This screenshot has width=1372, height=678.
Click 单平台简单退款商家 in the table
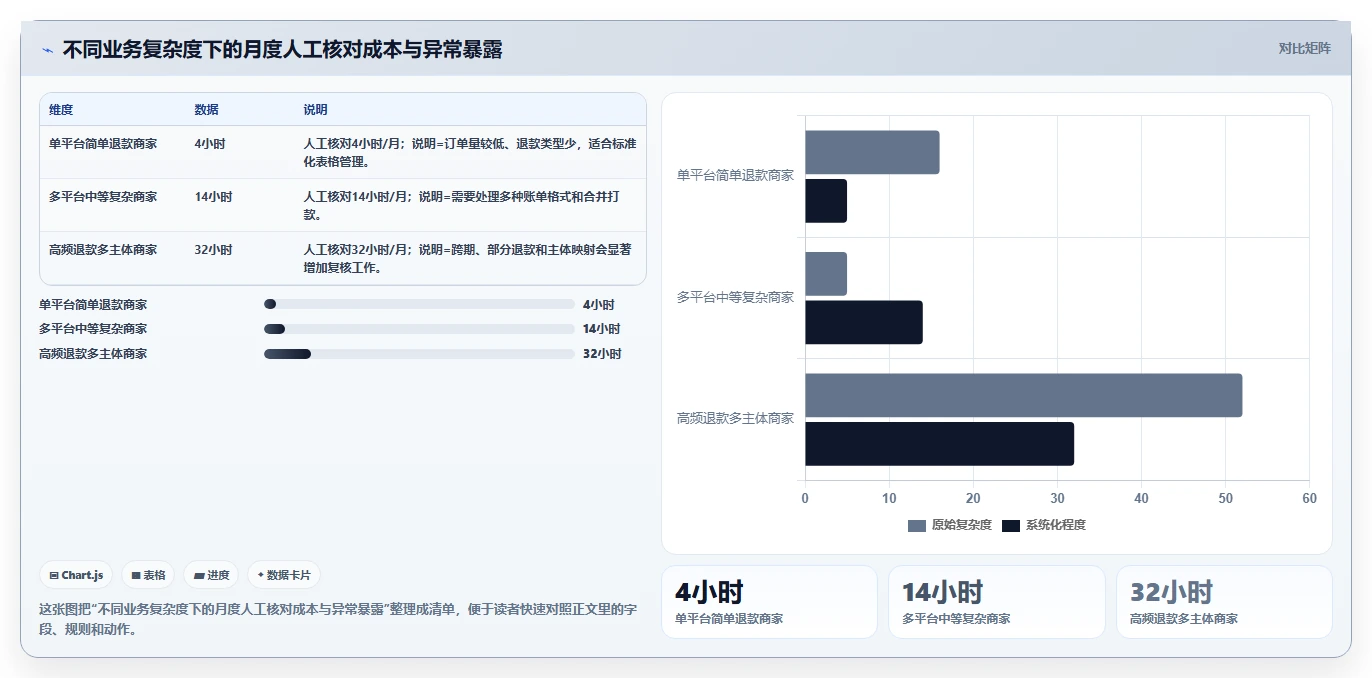(x=103, y=144)
